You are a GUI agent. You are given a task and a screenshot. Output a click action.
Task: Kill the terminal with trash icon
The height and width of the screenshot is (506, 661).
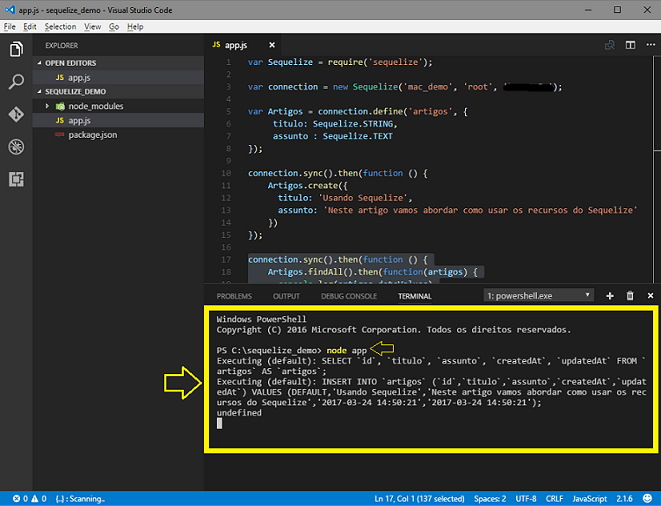[x=630, y=296]
